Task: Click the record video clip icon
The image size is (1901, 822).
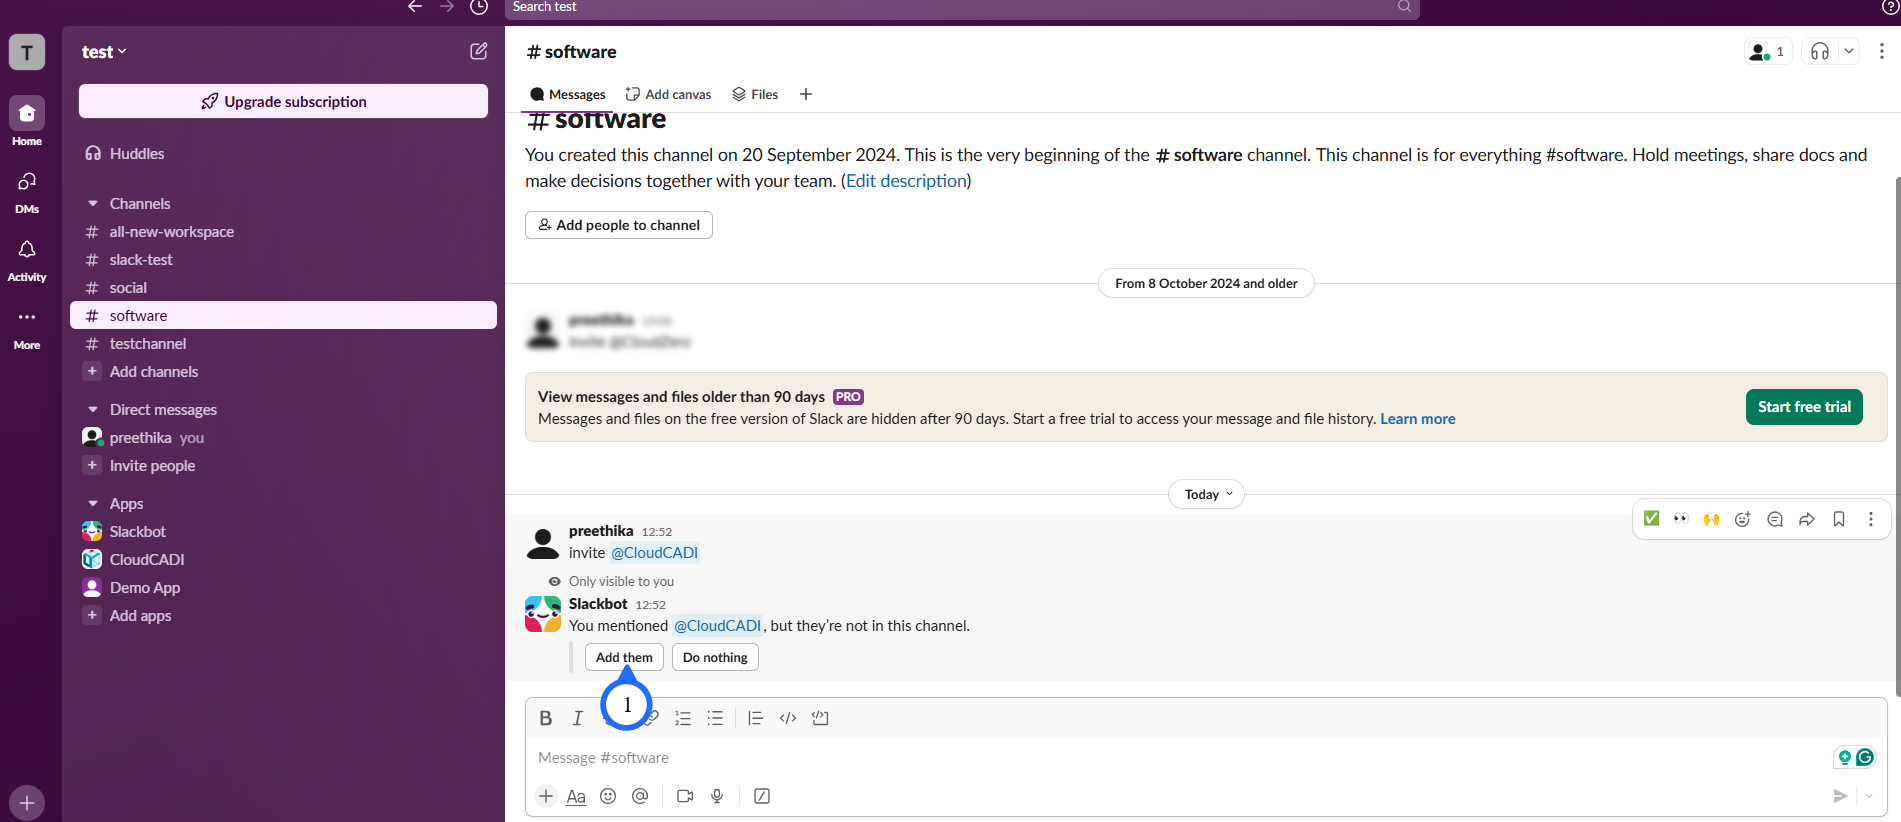Action: (x=685, y=796)
